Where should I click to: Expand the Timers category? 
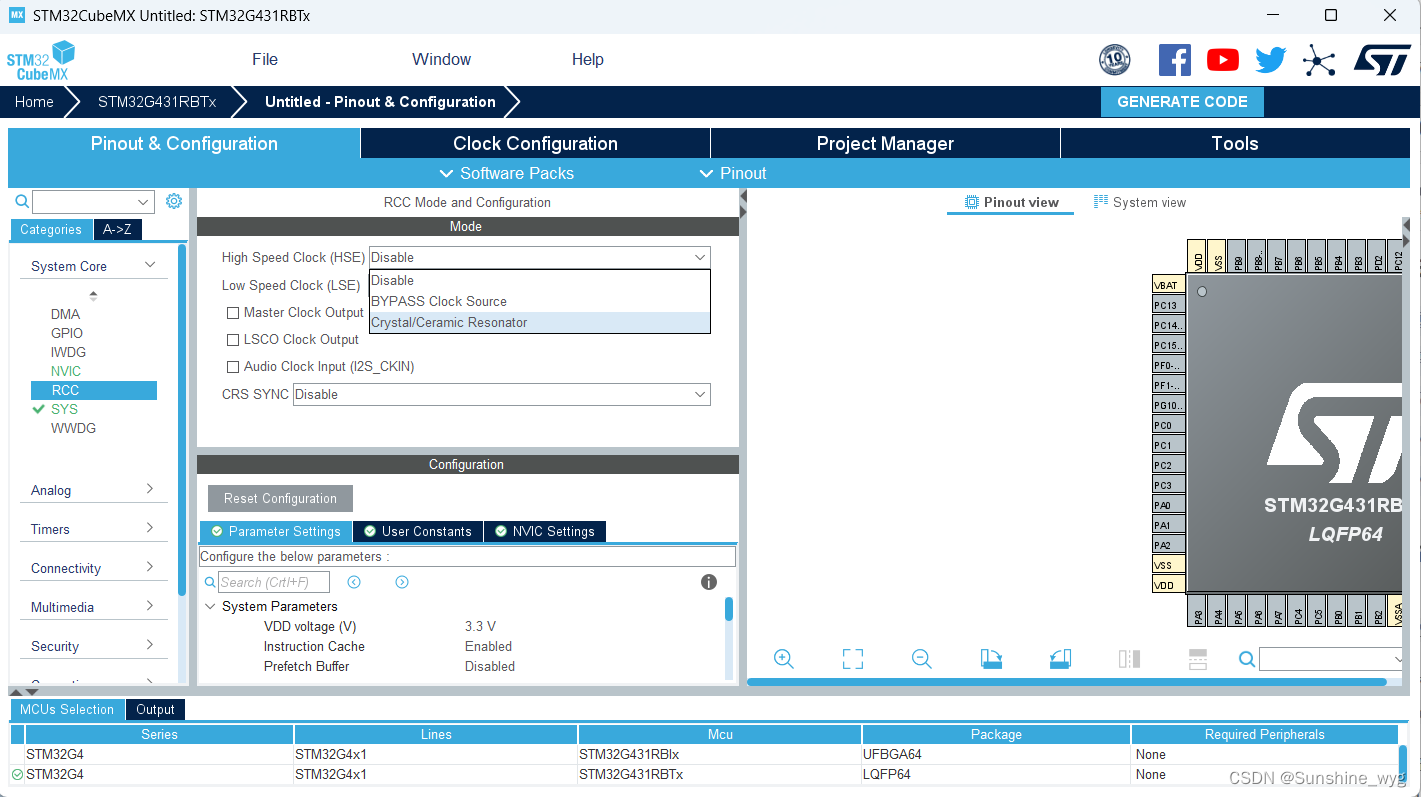tap(94, 529)
